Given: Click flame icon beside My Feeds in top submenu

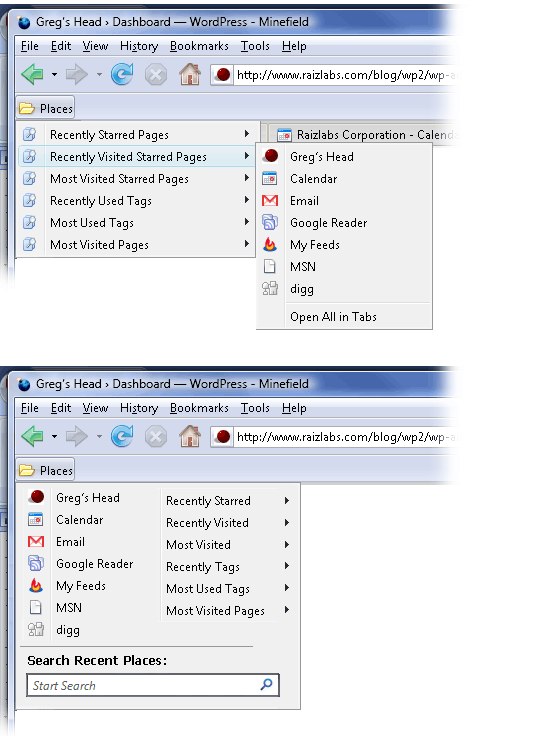Looking at the screenshot, I should point(270,244).
